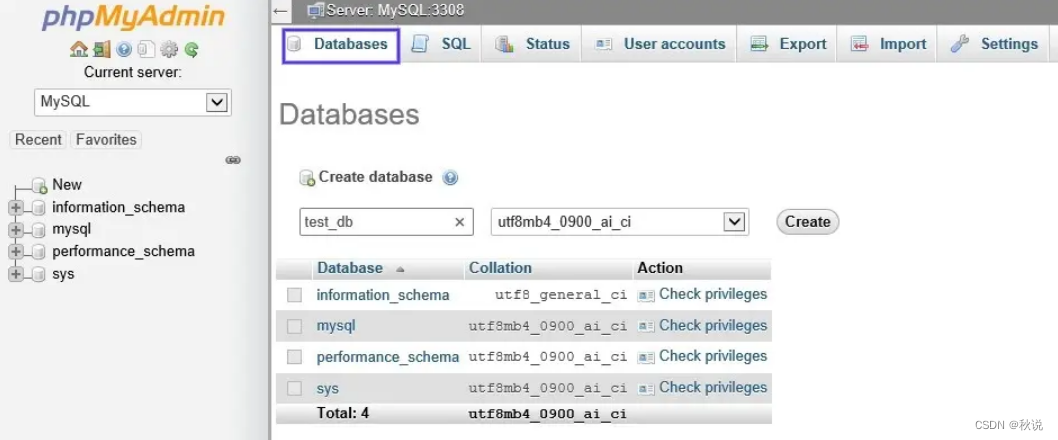Clear the test_db field with X icon
Viewport: 1058px width, 440px height.
460,222
